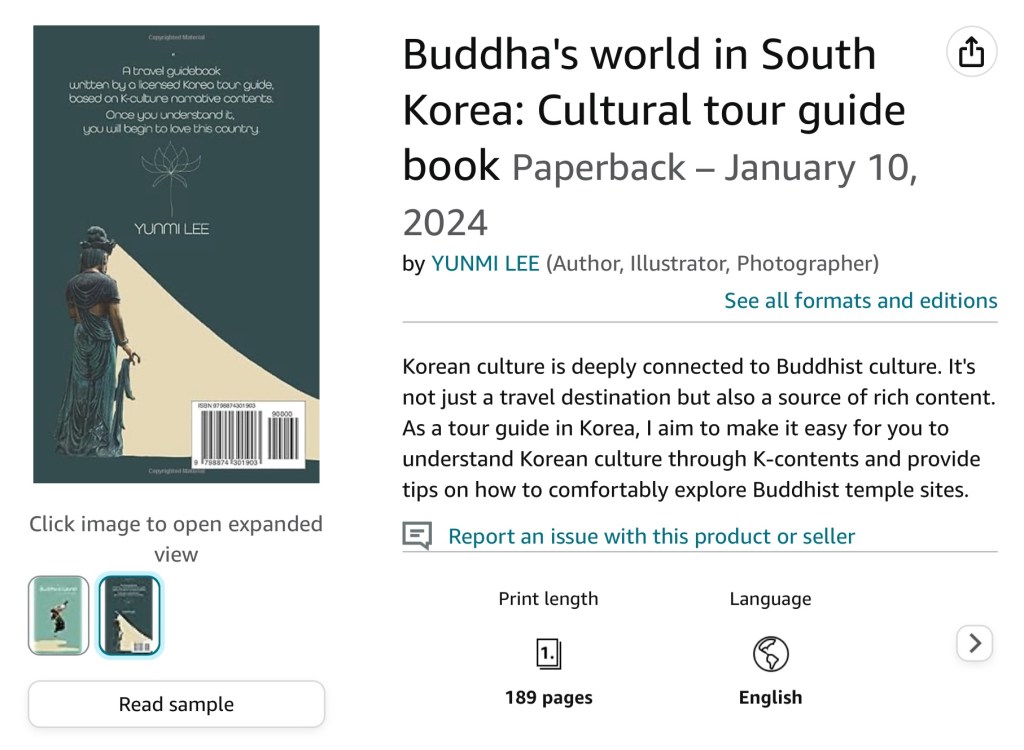Click the book title heading
The image size is (1024, 750).
(640, 108)
